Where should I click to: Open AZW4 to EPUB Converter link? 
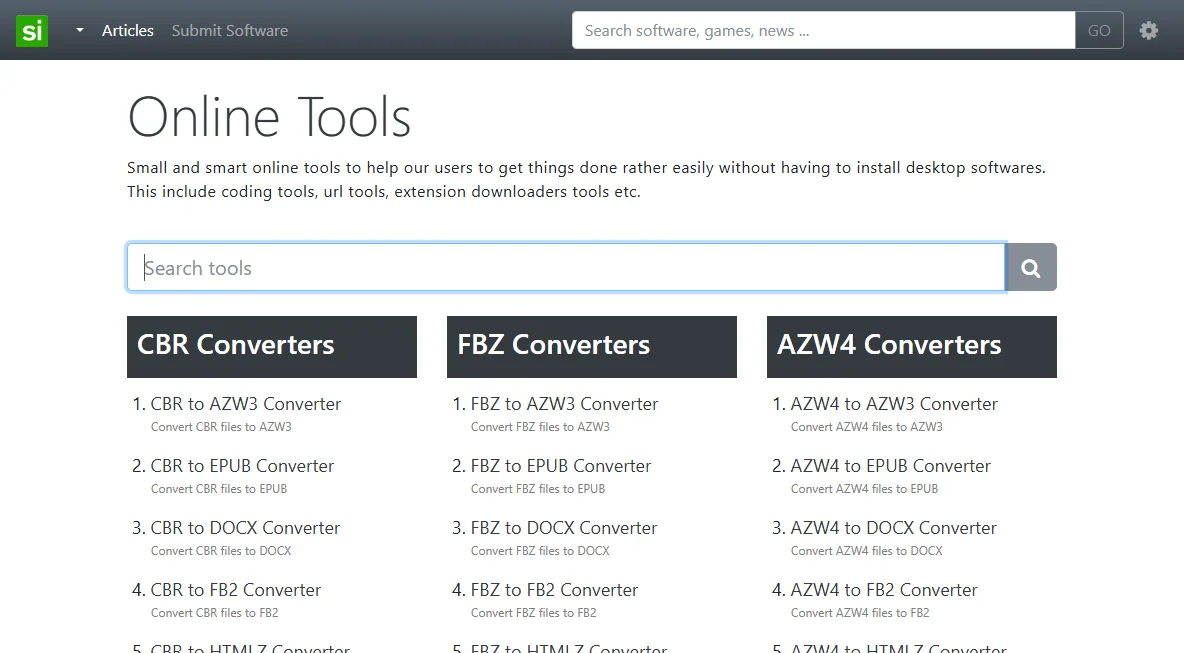[x=890, y=466]
